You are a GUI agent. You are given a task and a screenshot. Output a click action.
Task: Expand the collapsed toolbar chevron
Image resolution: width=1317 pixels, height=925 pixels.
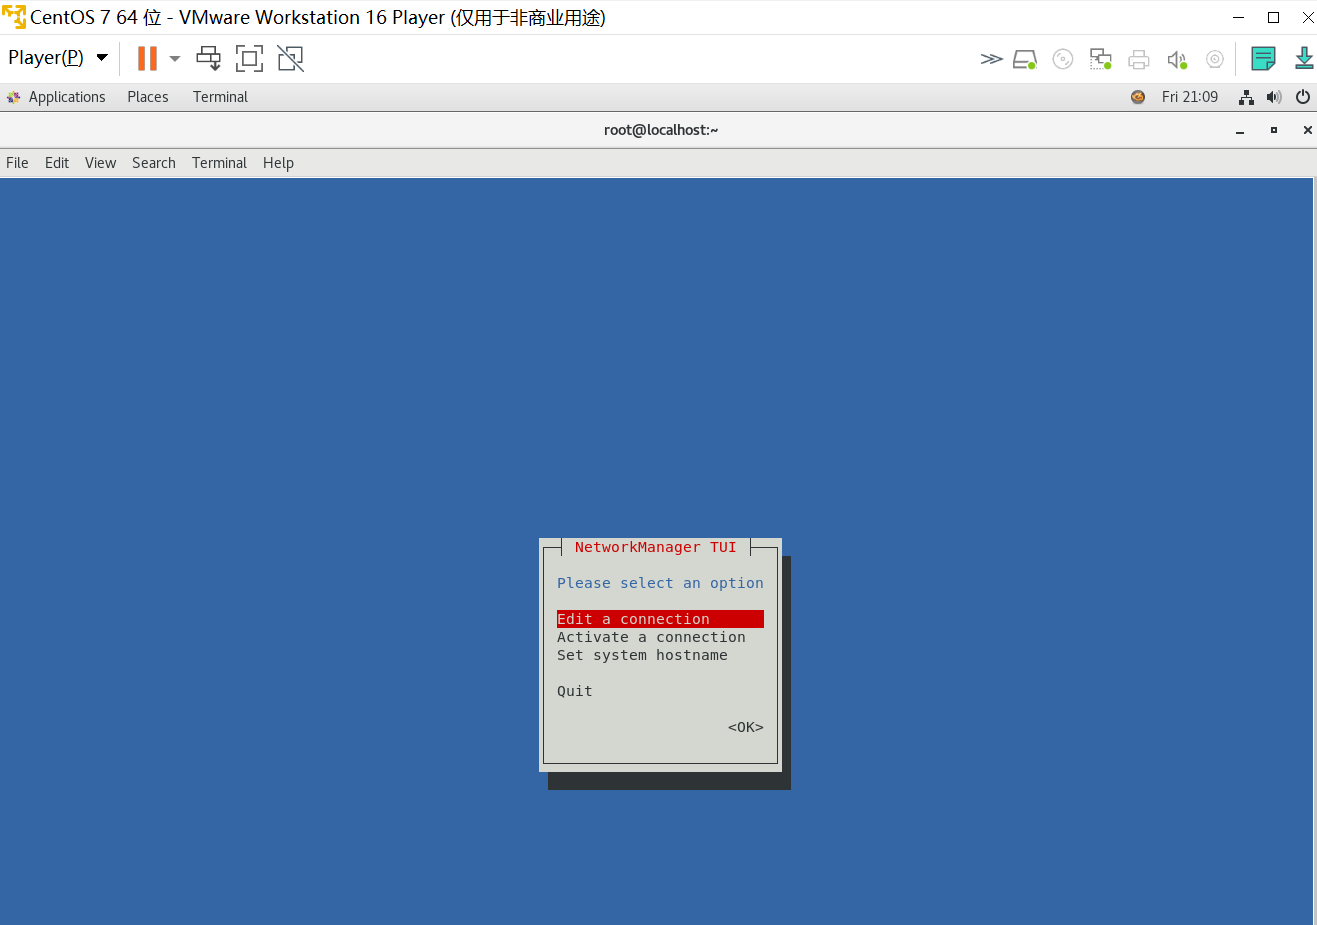point(991,58)
